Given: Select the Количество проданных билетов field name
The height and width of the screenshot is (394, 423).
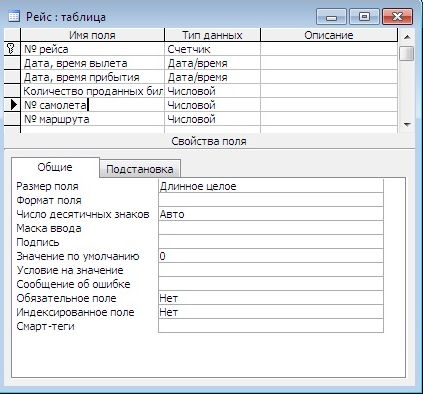Looking at the screenshot, I should [92, 91].
